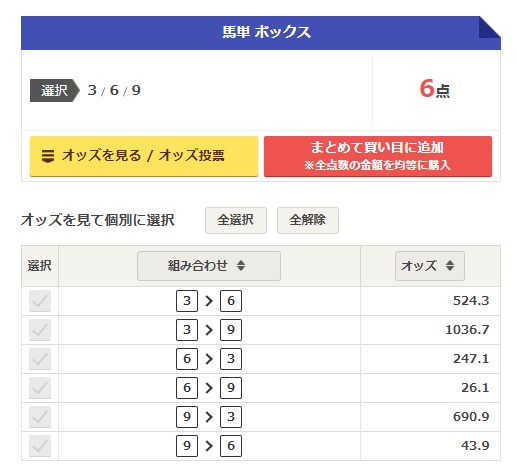Image resolution: width=517 pixels, height=475 pixels.
Task: Click the 馬単 ボックス header tab
Action: [x=261, y=33]
